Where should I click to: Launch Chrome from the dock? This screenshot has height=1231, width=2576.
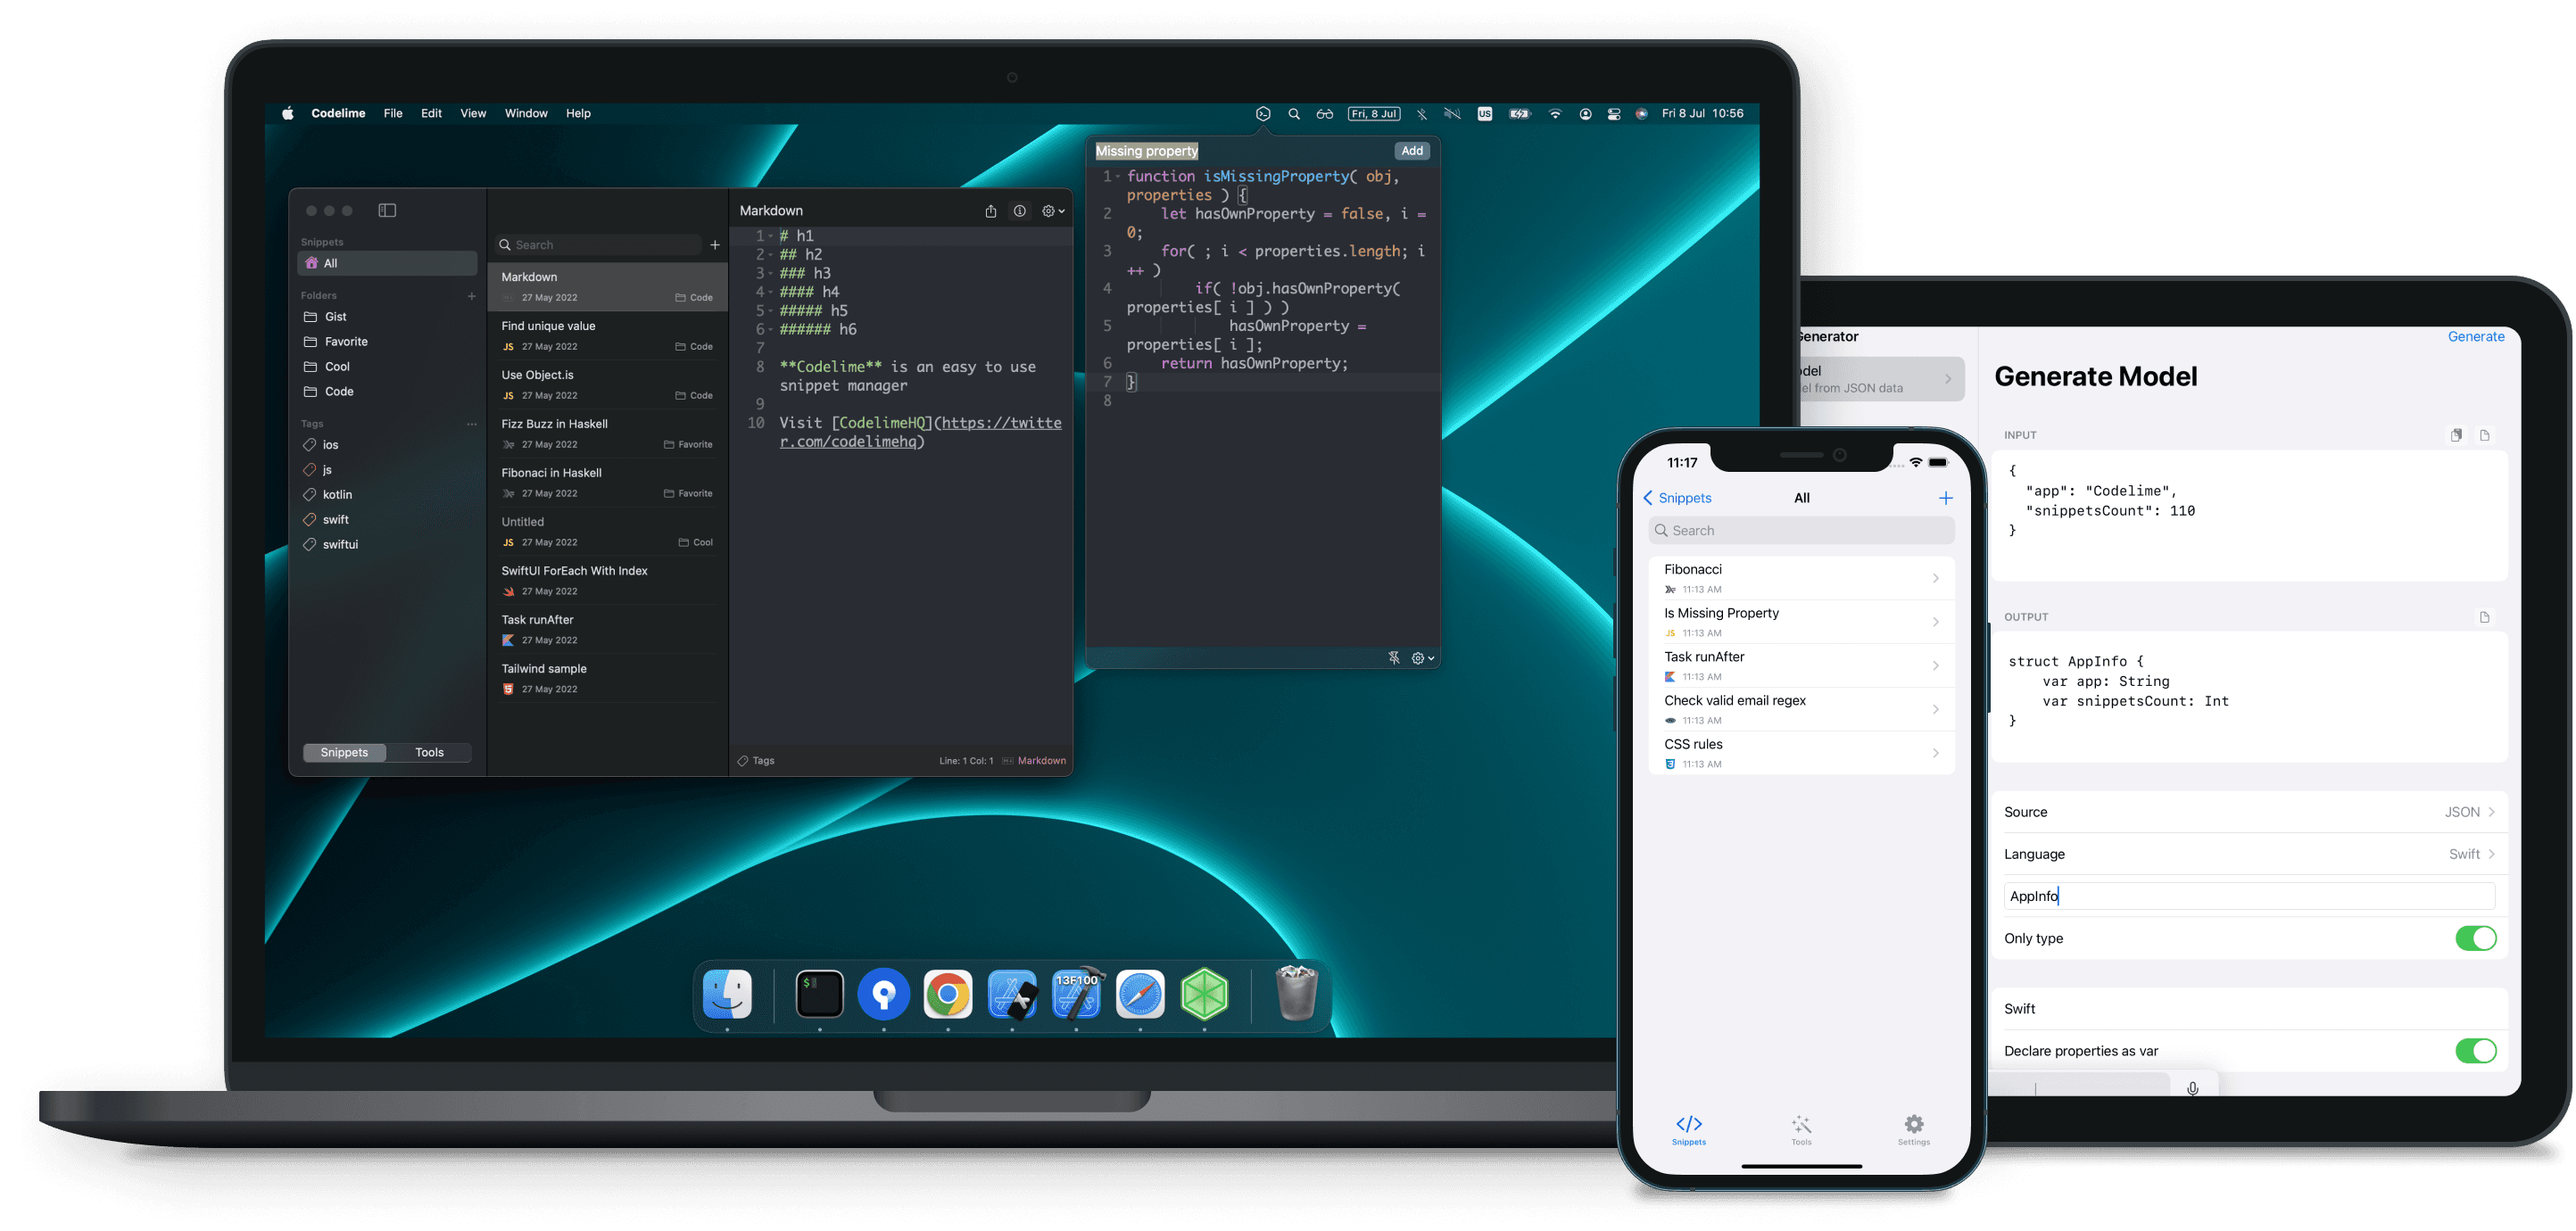(x=947, y=994)
